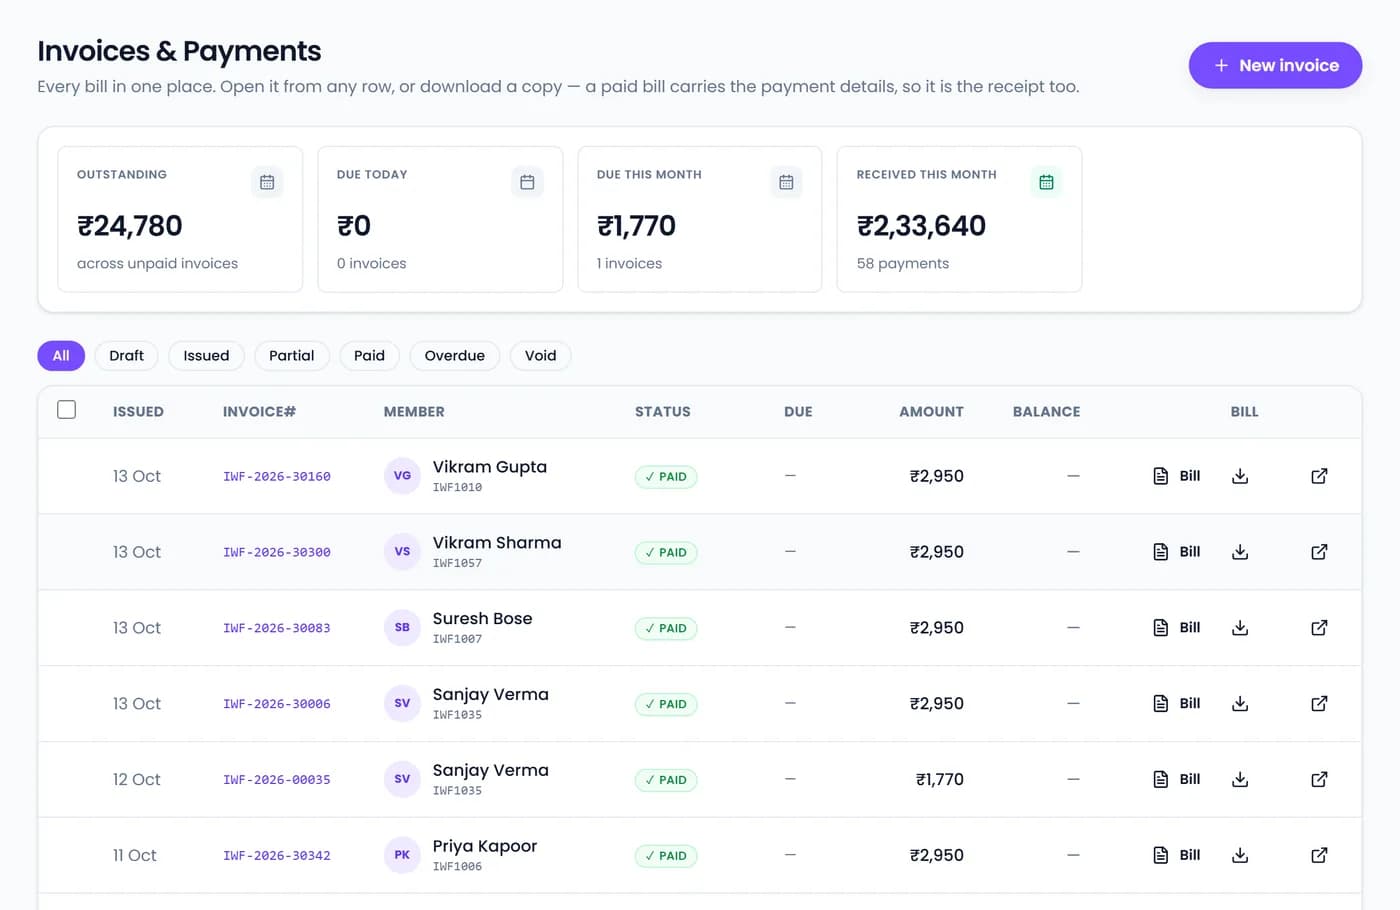The image size is (1400, 910).
Task: Click calendar icon on Outstanding card
Action: pyautogui.click(x=267, y=182)
